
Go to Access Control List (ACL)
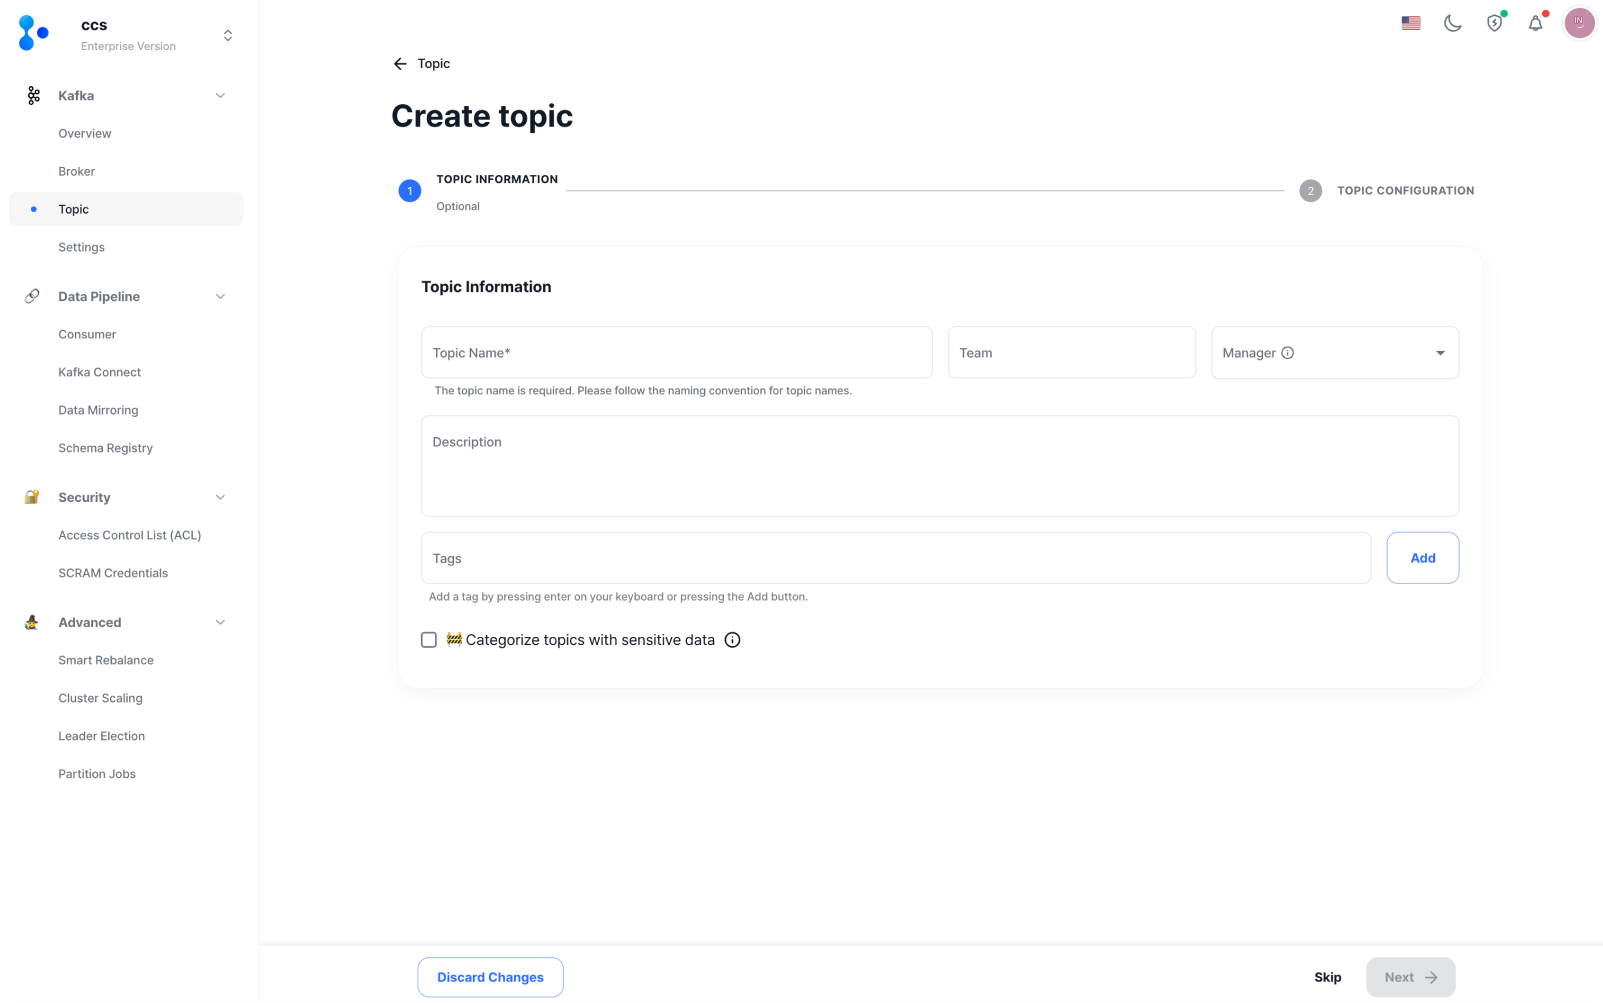pos(129,535)
